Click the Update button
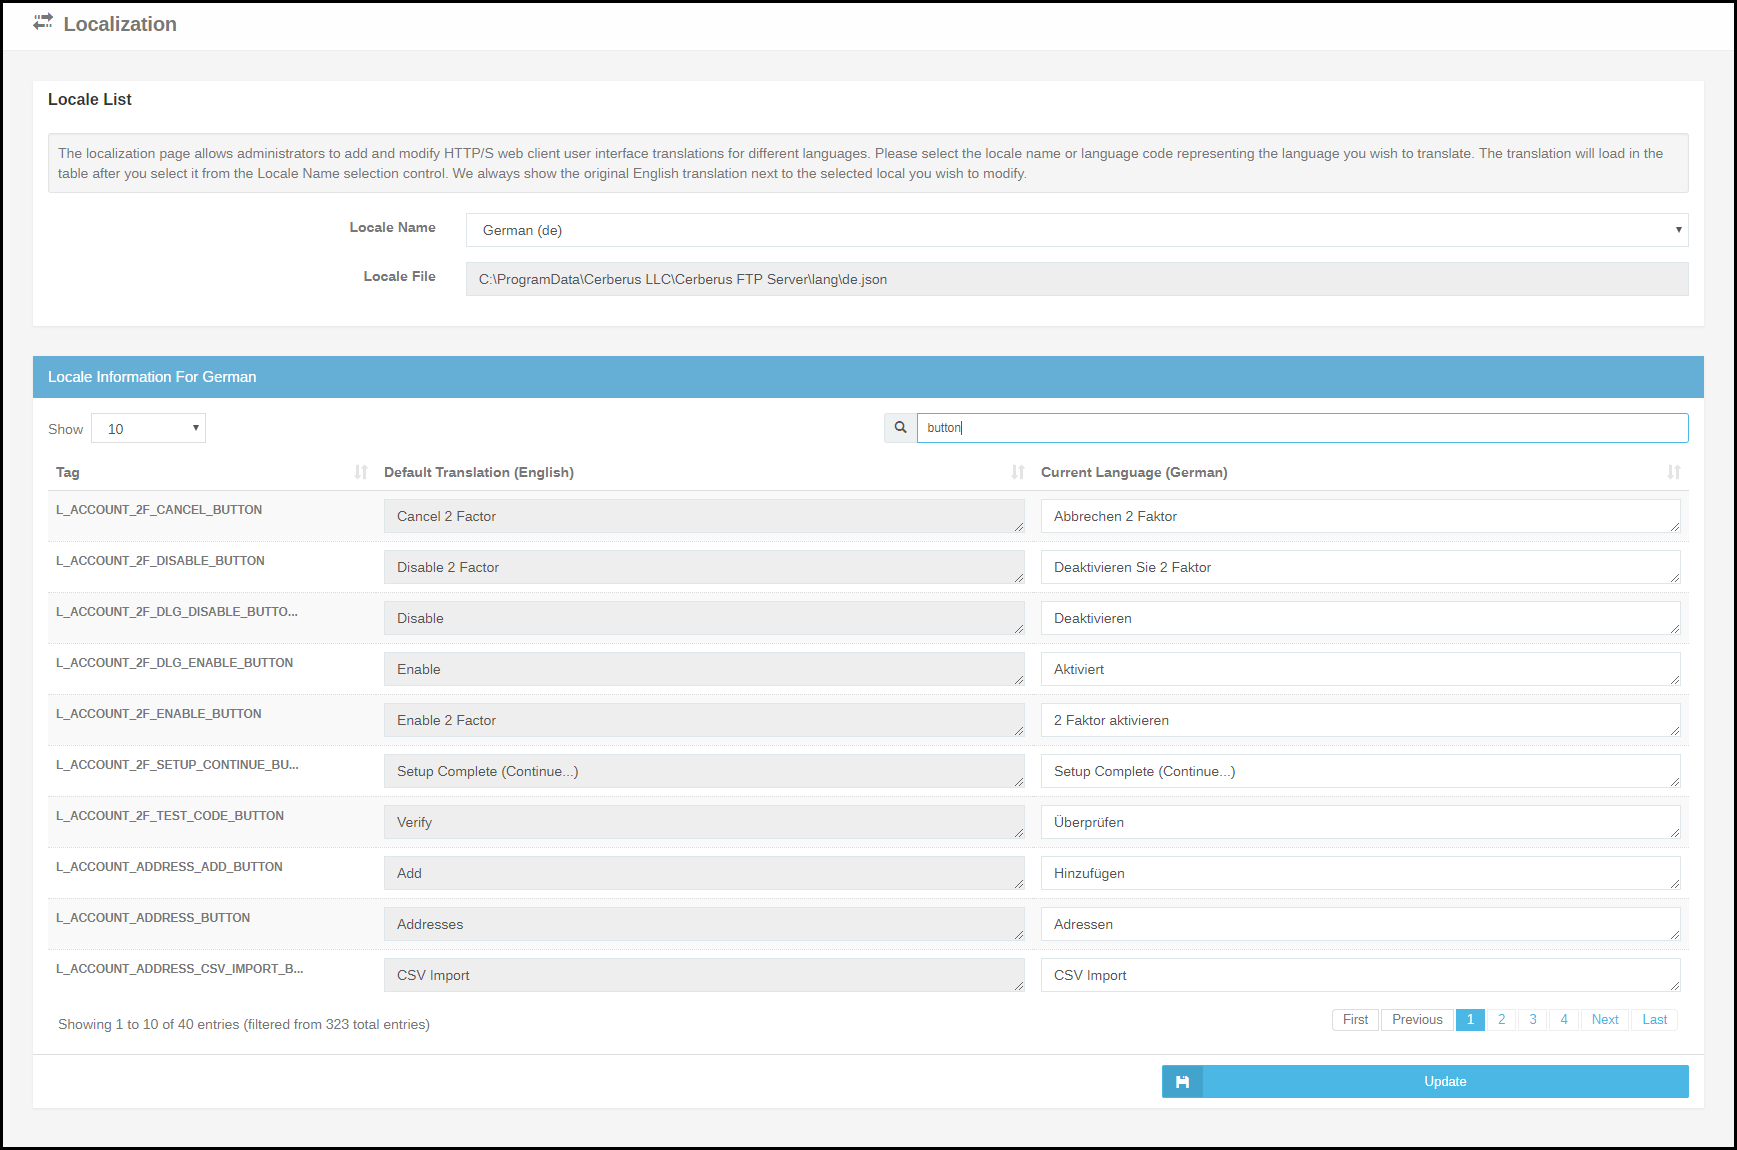This screenshot has width=1737, height=1150. point(1425,1081)
